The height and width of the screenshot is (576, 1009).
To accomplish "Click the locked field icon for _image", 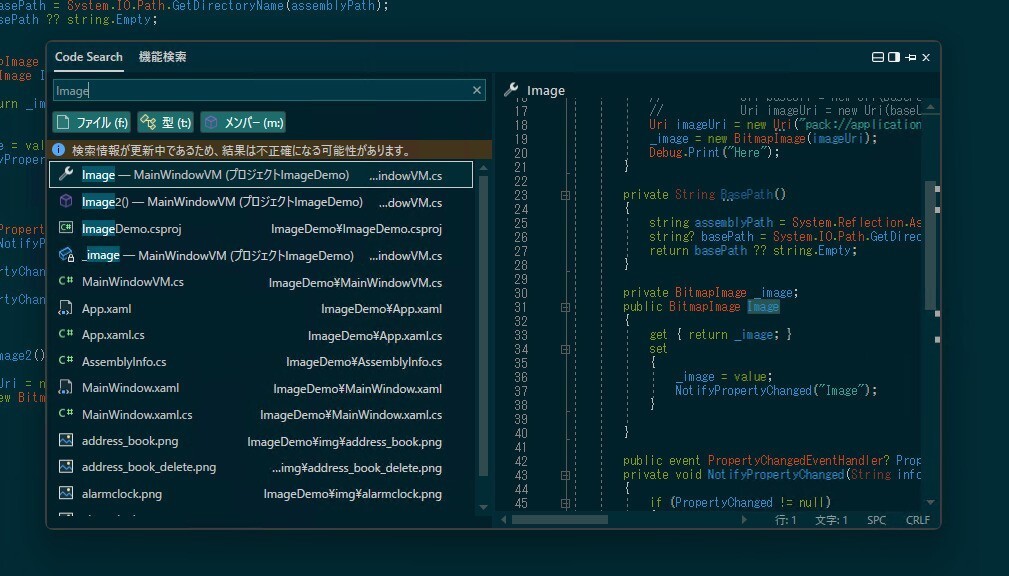I will point(66,256).
